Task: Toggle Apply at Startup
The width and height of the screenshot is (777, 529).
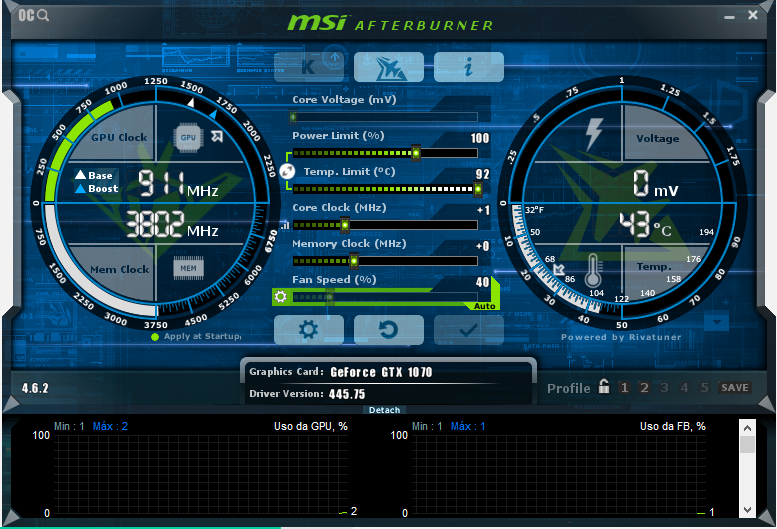Action: pos(197,336)
